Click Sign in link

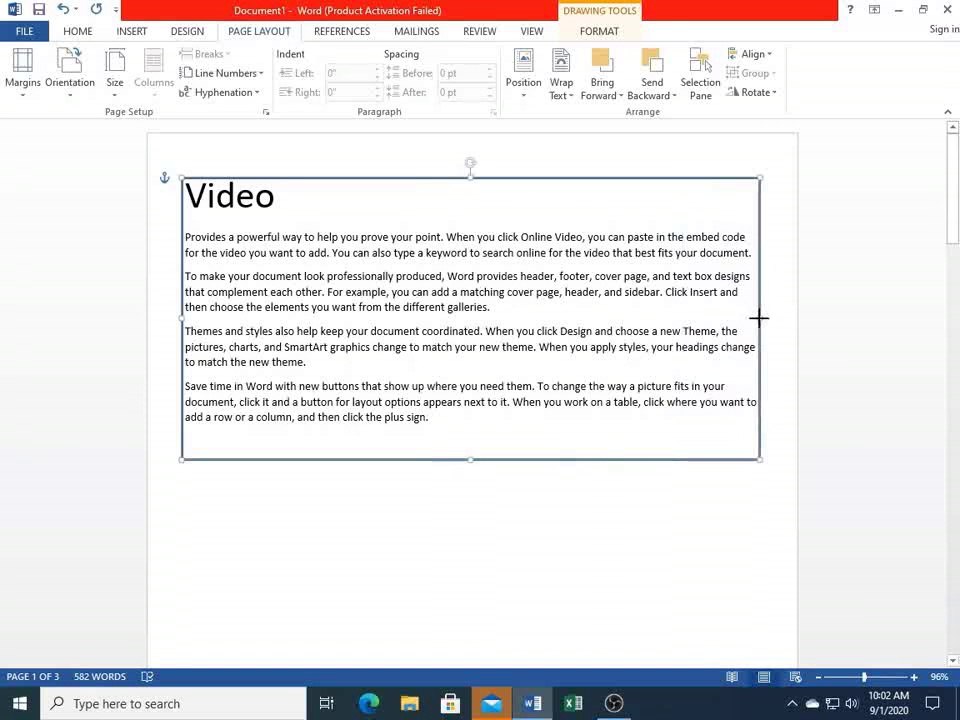944,29
